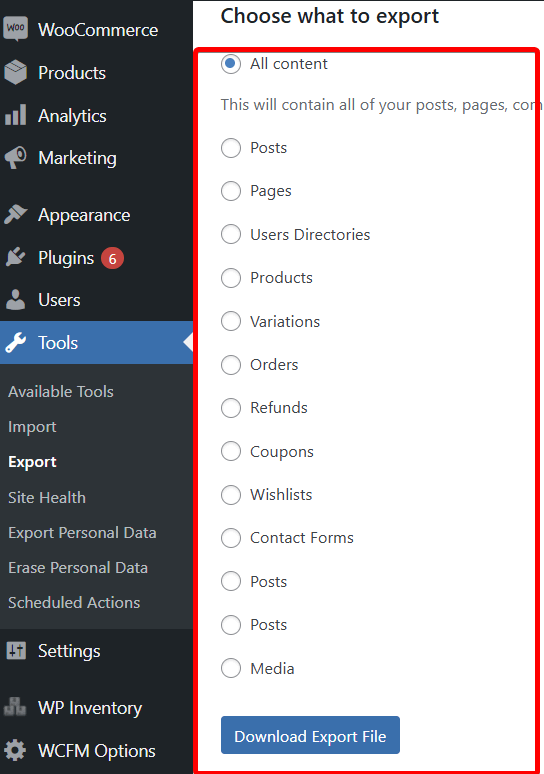544x774 pixels.
Task: Click the Appearance paintbrush icon
Action: (15, 215)
